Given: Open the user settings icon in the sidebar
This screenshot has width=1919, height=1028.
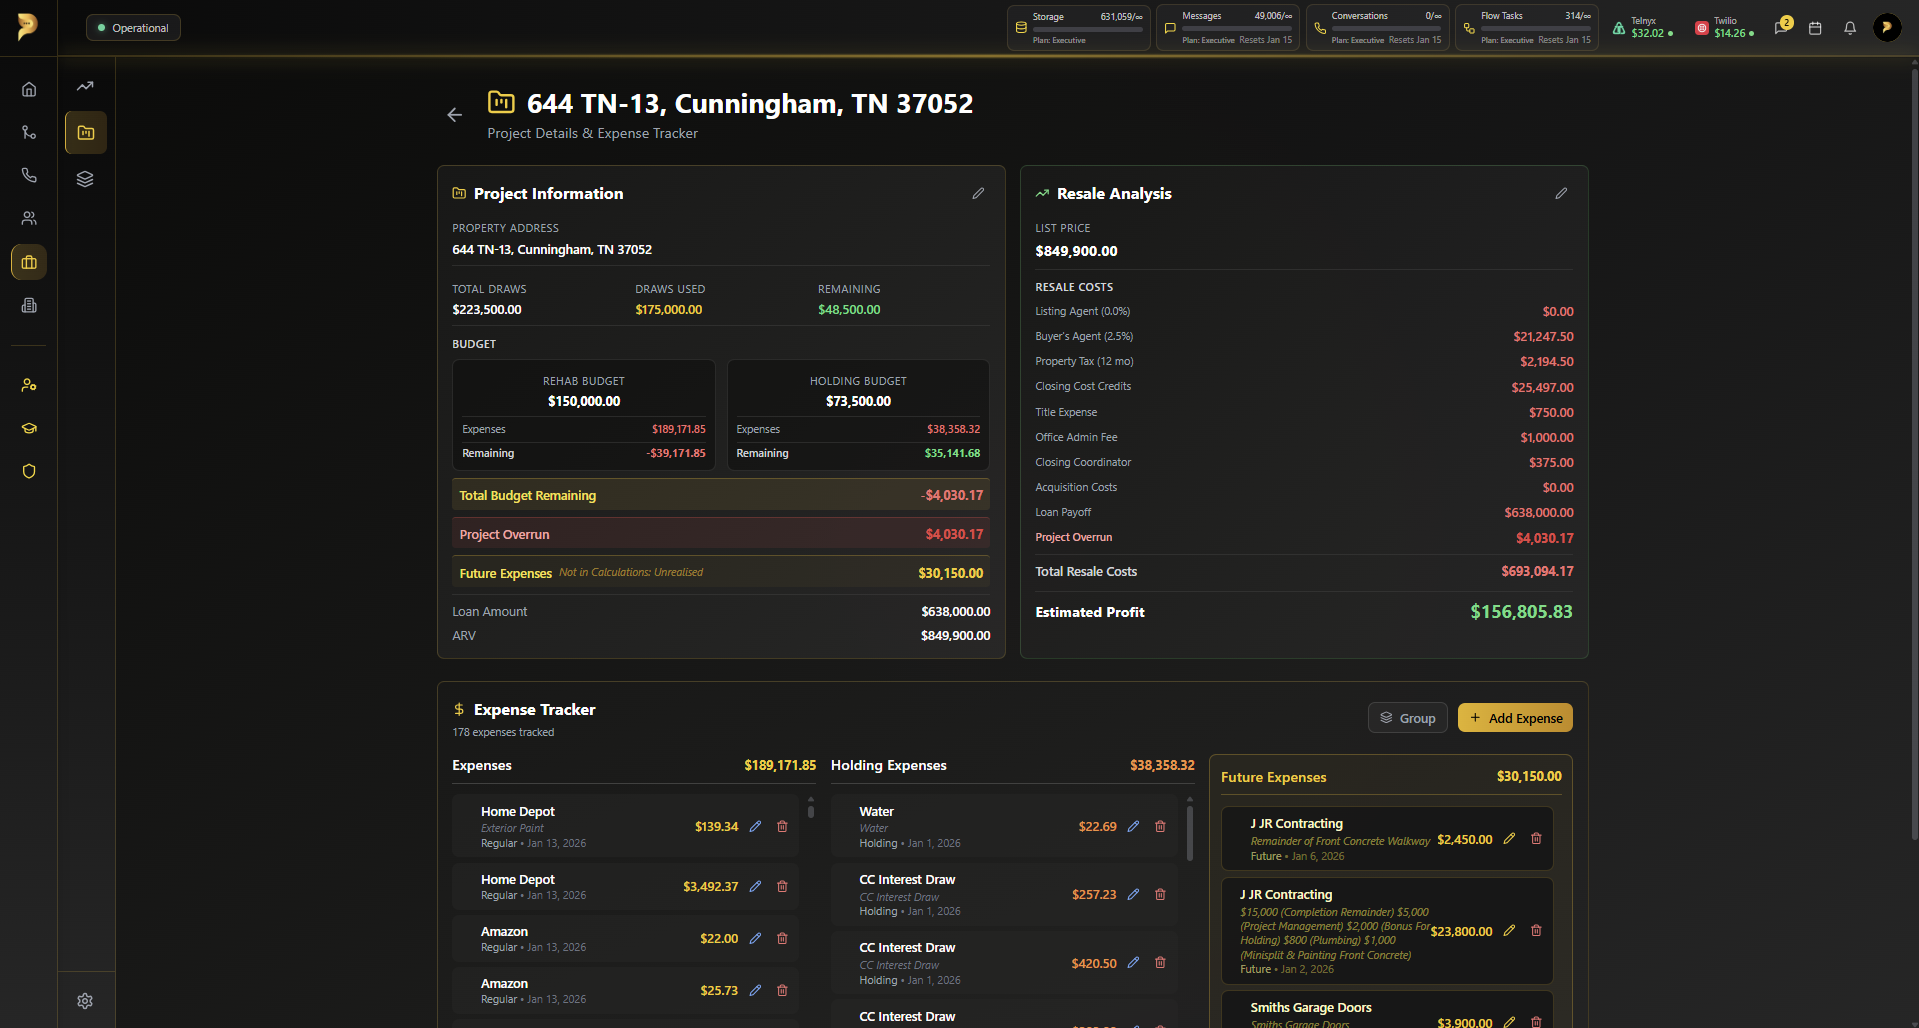Looking at the screenshot, I should click(29, 385).
